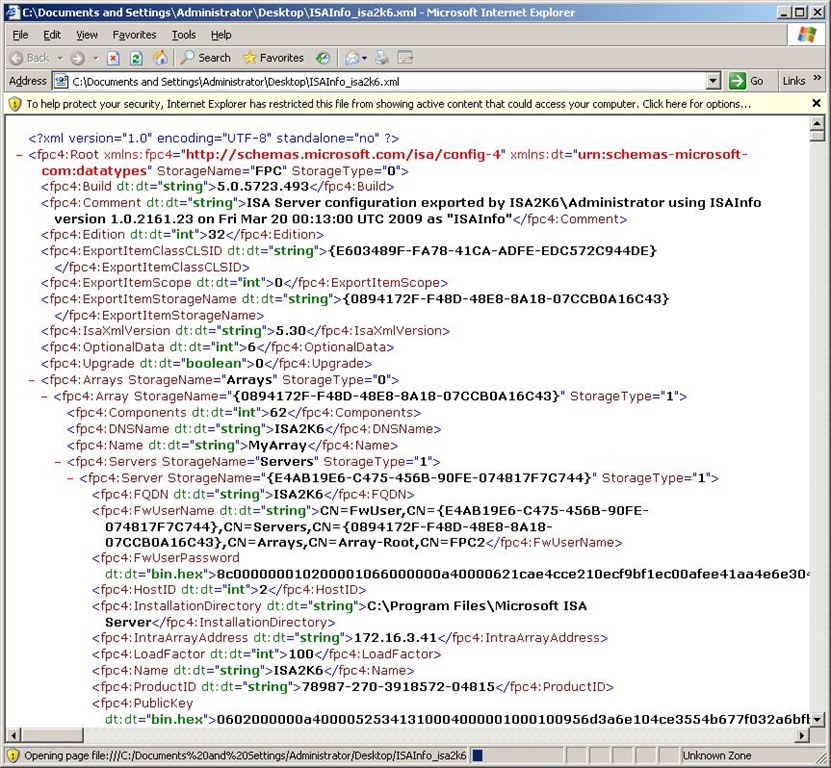831x768 pixels.
Task: Click the vertical scrollbar down arrow
Action: pos(817,719)
